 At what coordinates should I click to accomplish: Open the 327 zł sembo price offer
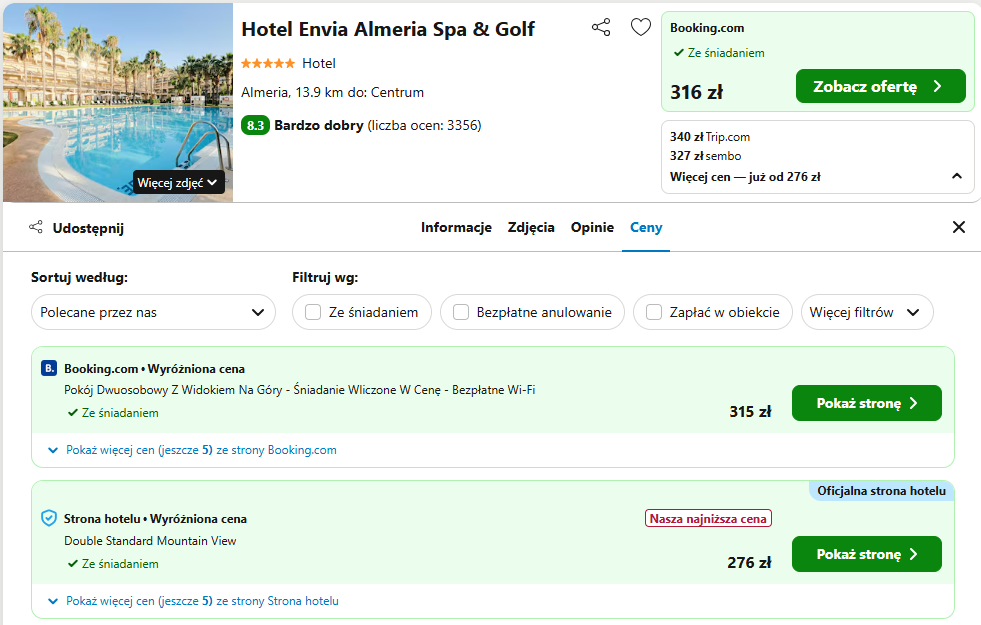tap(705, 155)
